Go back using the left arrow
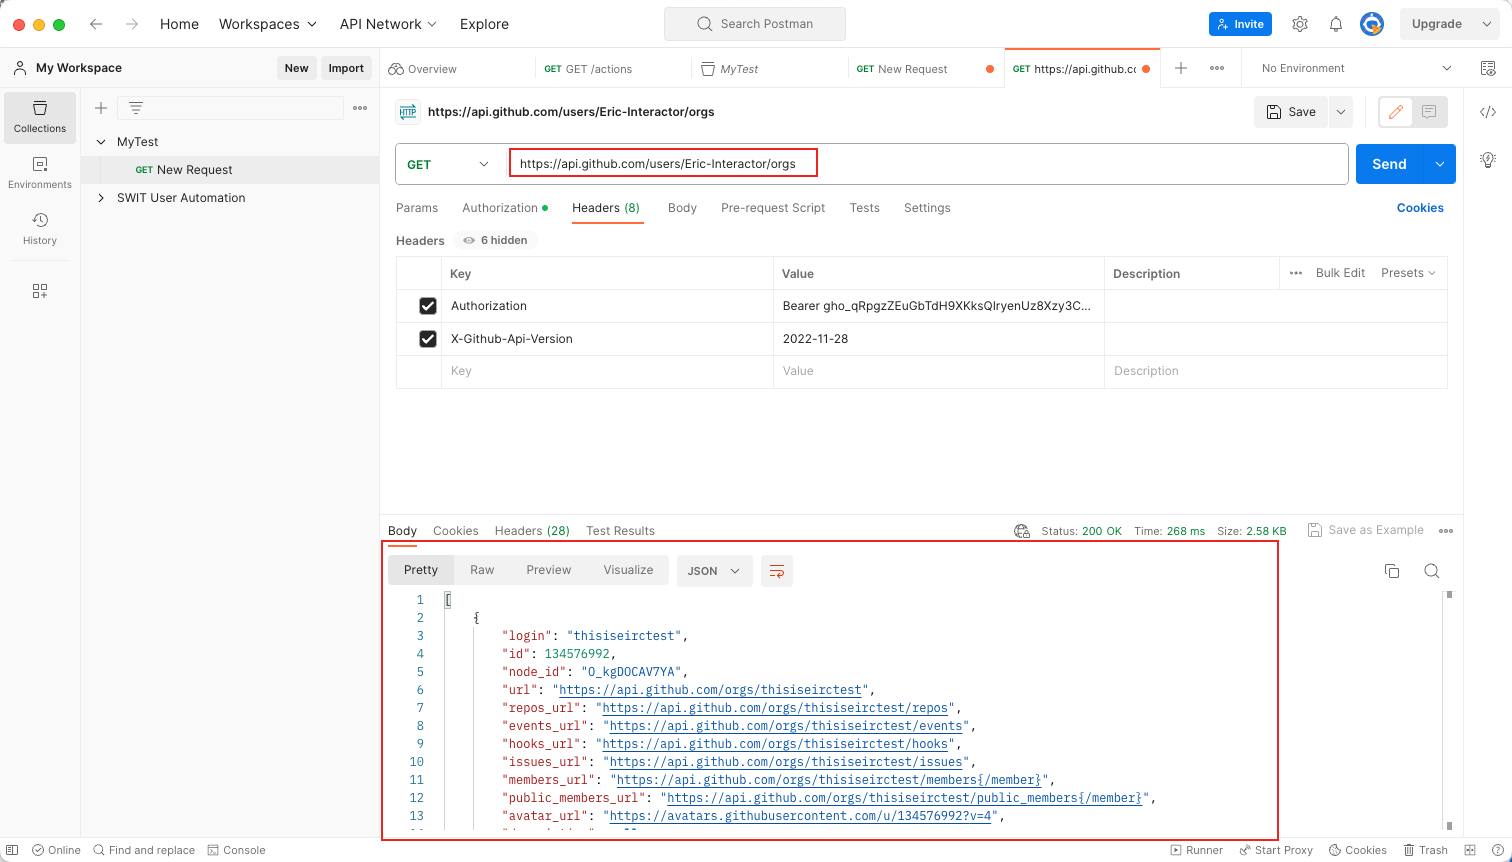The height and width of the screenshot is (862, 1512). click(96, 24)
